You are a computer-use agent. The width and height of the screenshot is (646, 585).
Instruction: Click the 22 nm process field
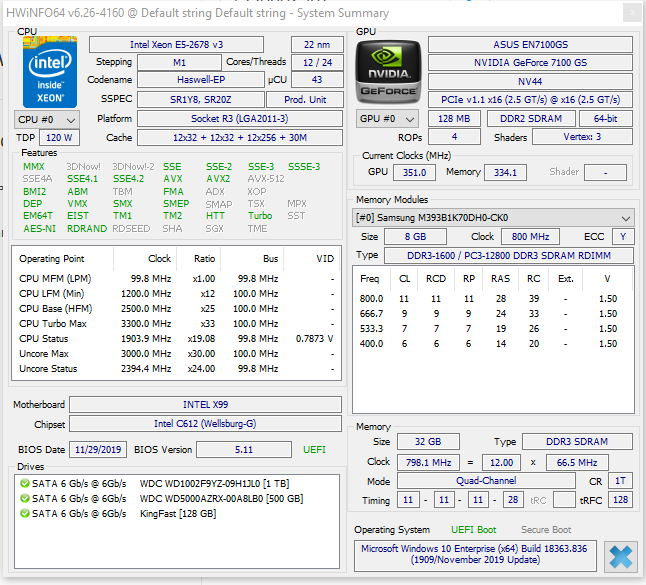tap(317, 44)
